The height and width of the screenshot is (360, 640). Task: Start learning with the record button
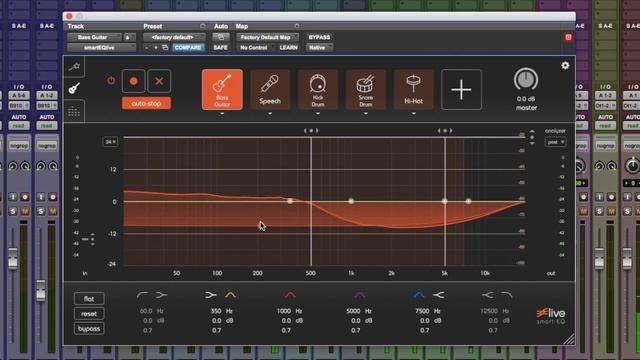pos(133,81)
